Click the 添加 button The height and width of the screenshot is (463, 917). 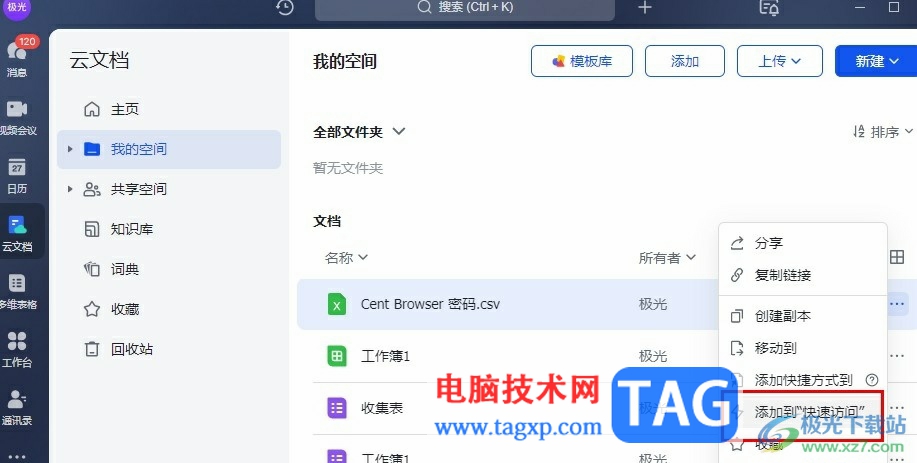(685, 61)
